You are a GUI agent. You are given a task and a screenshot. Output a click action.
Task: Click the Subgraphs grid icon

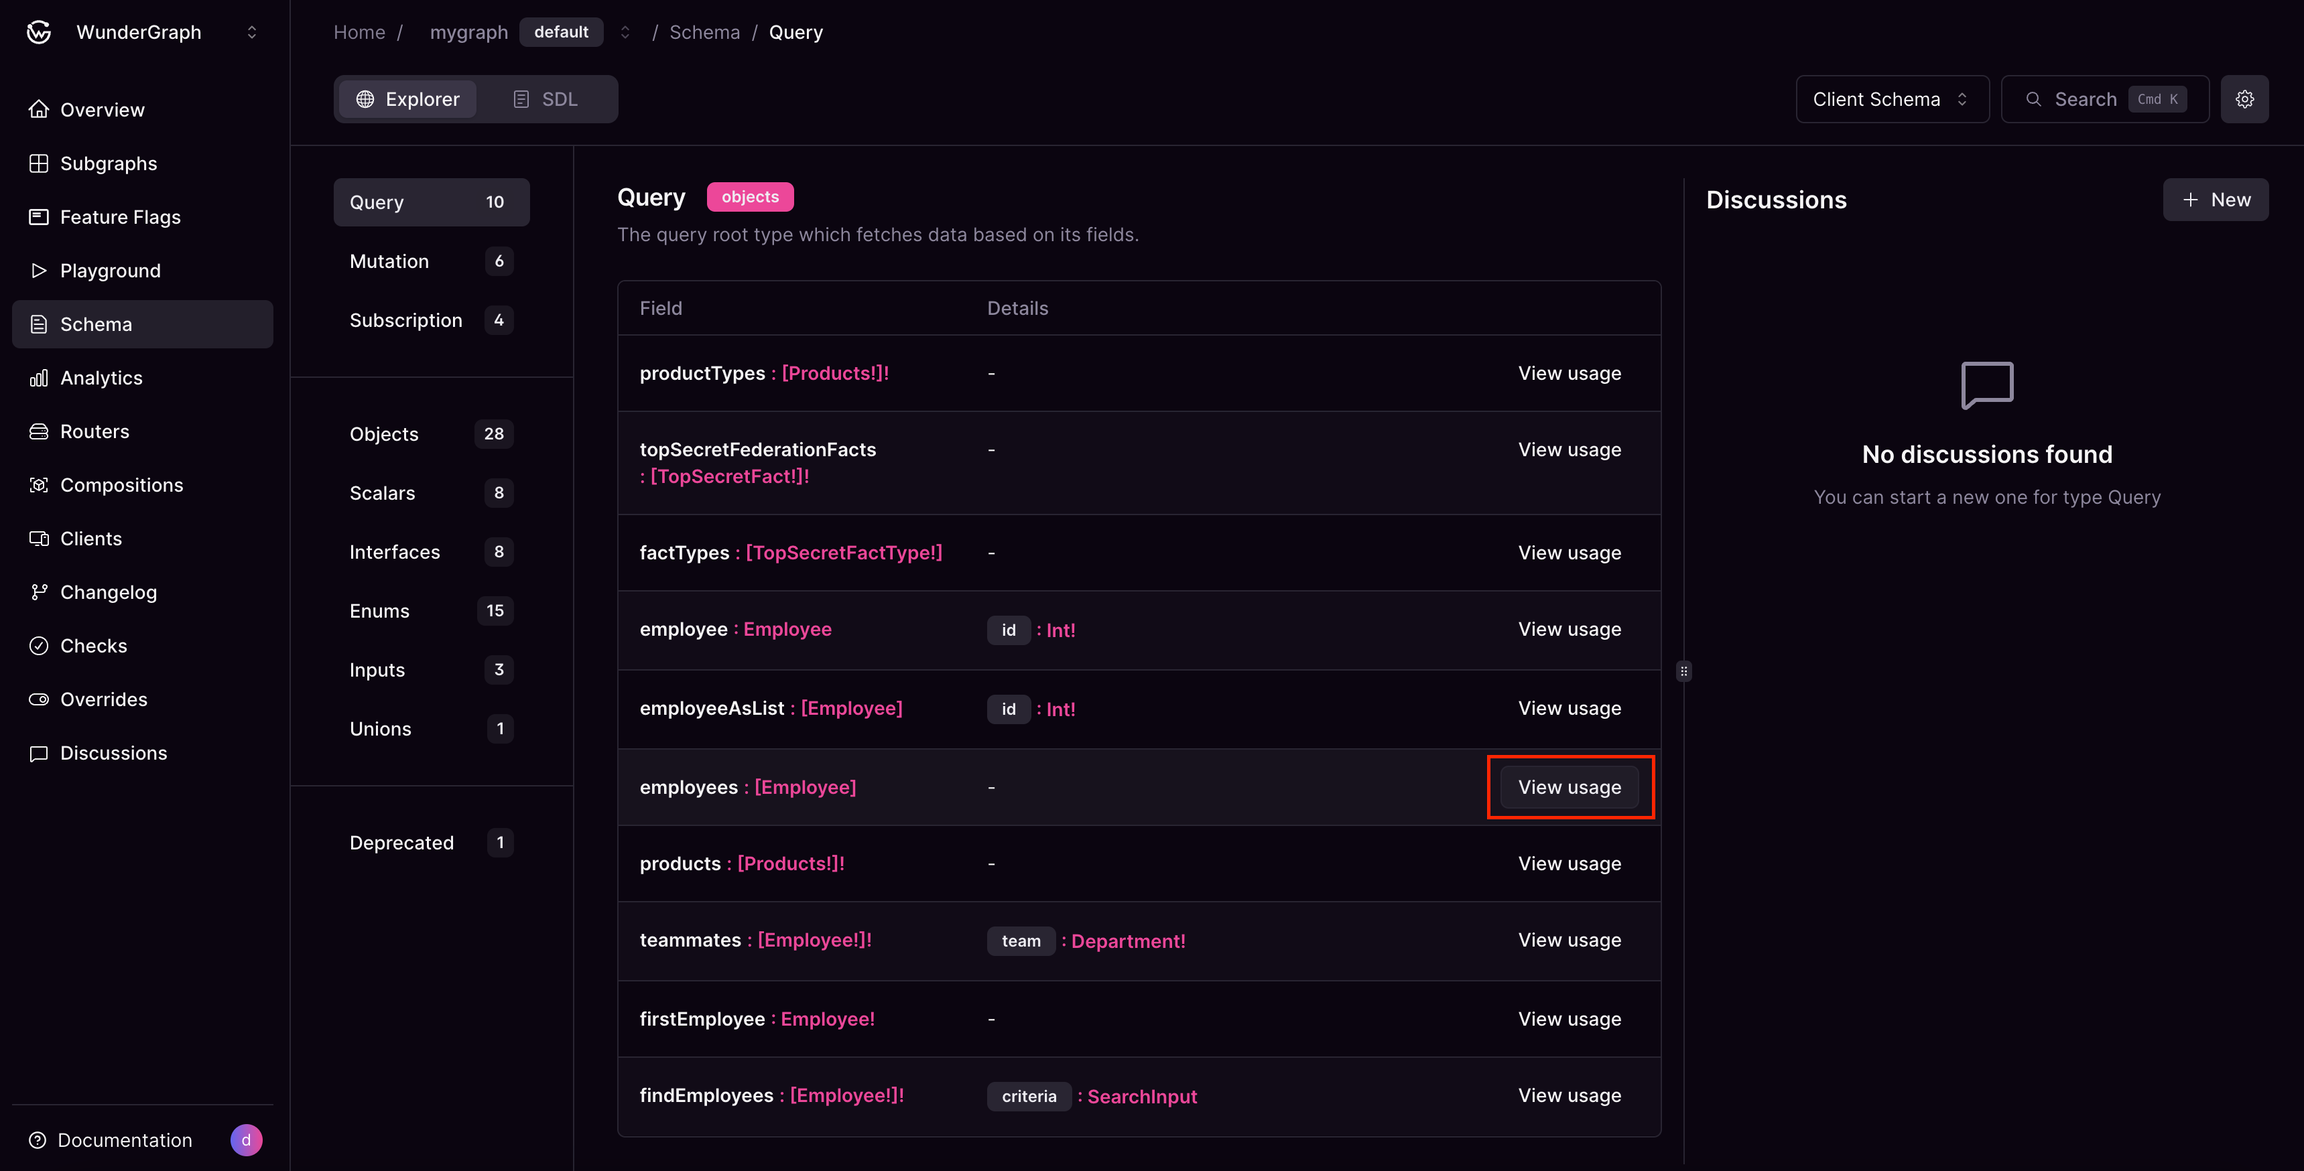pos(39,163)
